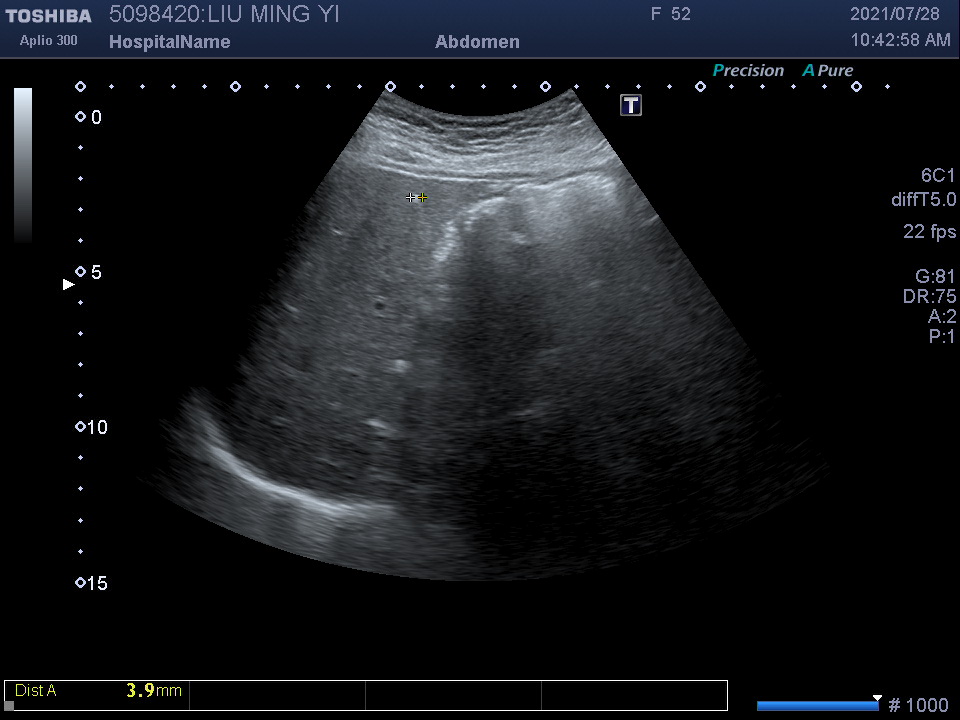
Task: Select the 10 cm depth scale marker
Action: [81, 427]
